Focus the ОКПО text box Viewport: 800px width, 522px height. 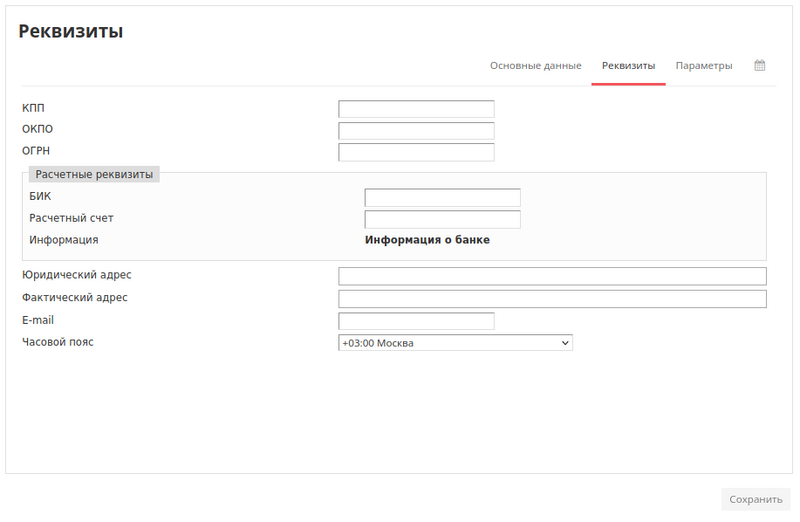point(416,131)
